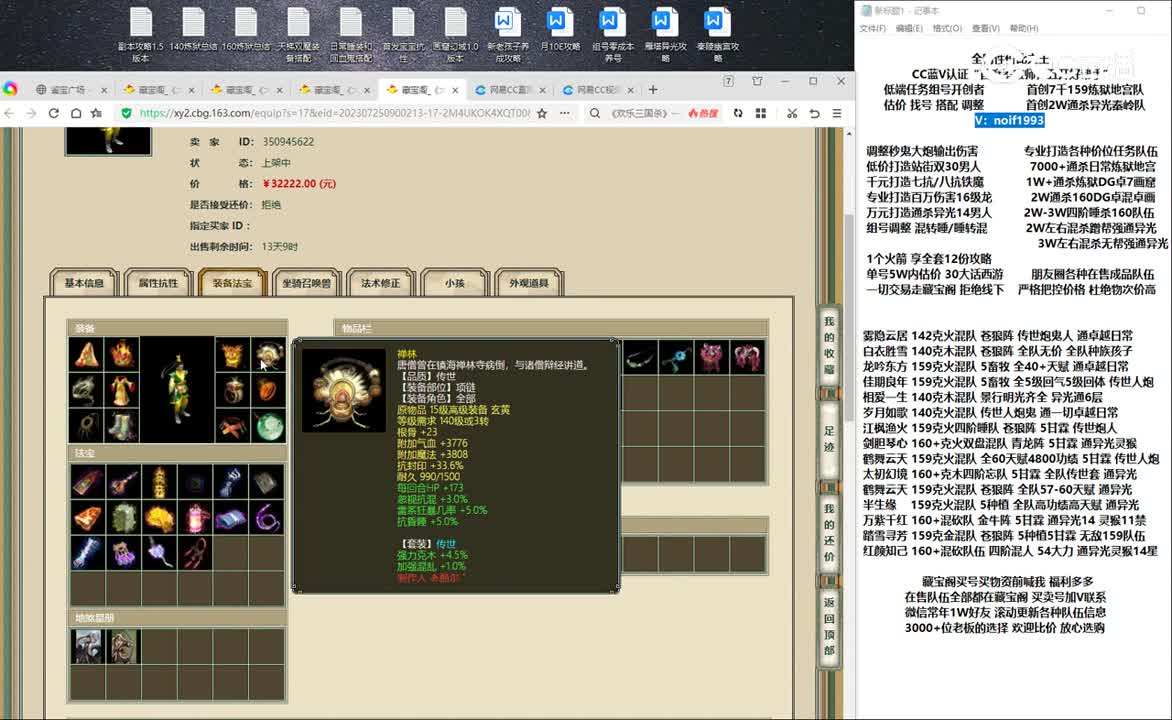Click the golden cloud treasure icon
The image size is (1172, 720).
click(158, 517)
